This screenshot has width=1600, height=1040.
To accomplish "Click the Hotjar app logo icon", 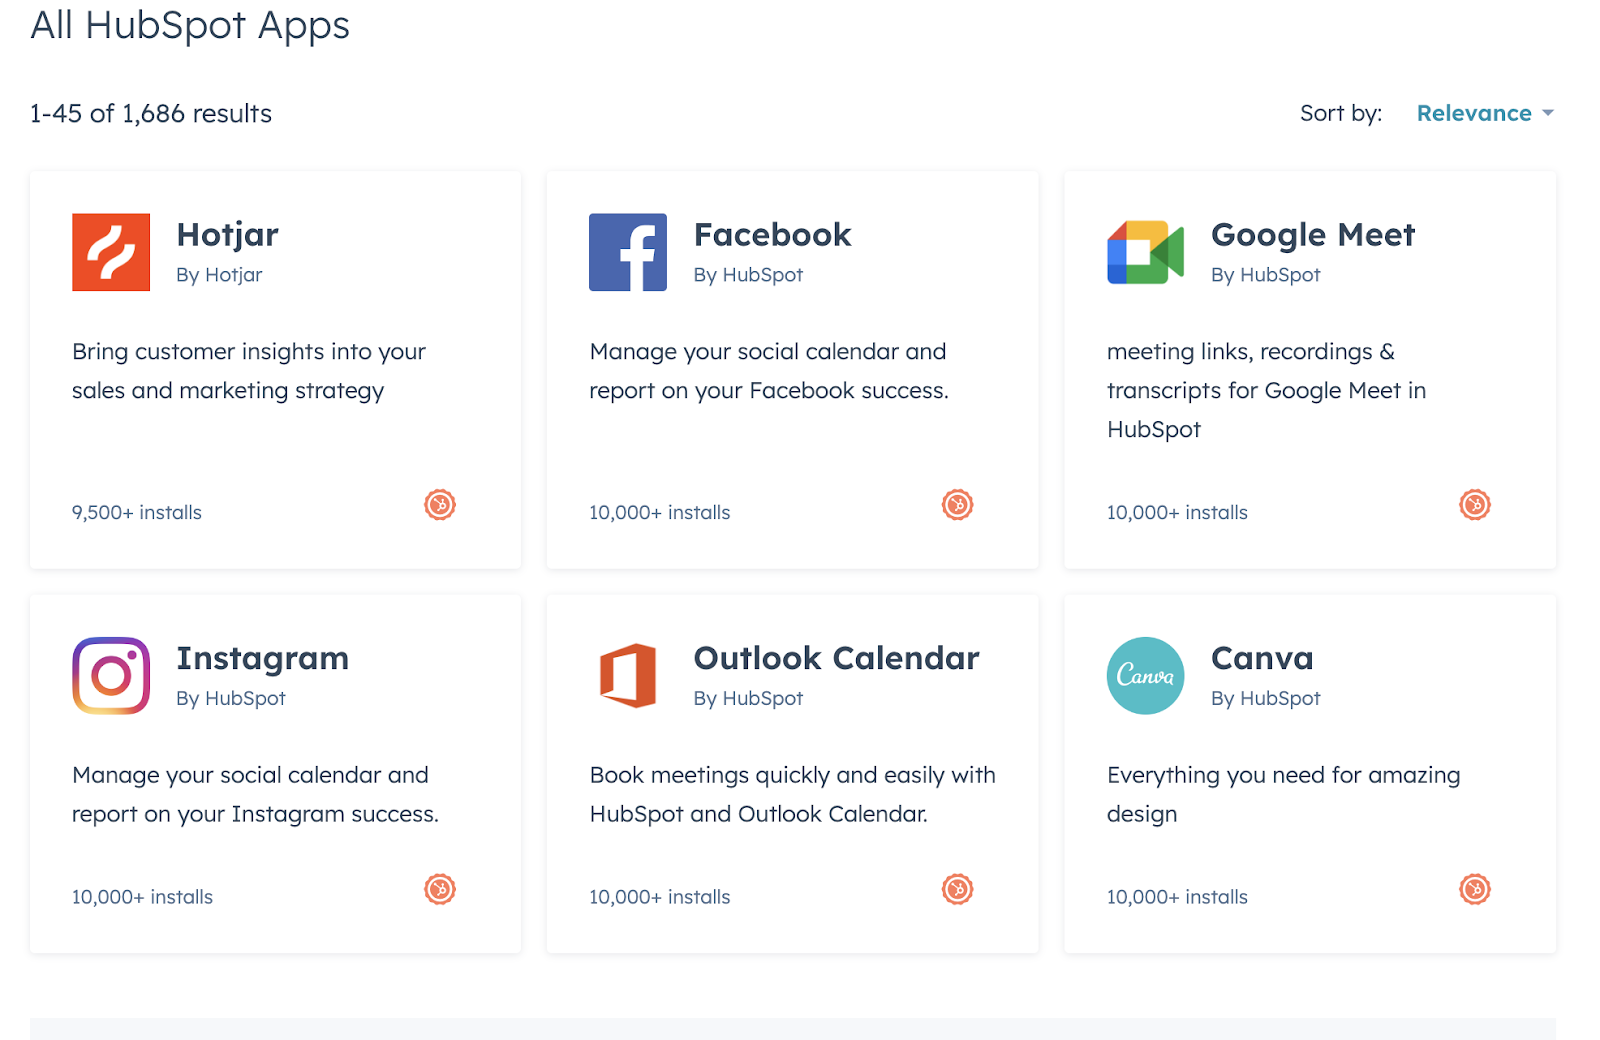I will click(111, 252).
